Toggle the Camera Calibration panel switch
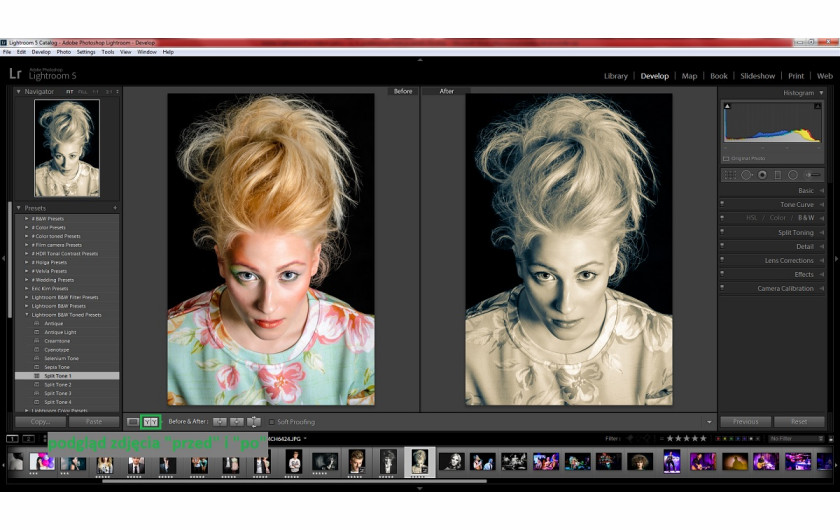This screenshot has height=530, width=840. (722, 288)
